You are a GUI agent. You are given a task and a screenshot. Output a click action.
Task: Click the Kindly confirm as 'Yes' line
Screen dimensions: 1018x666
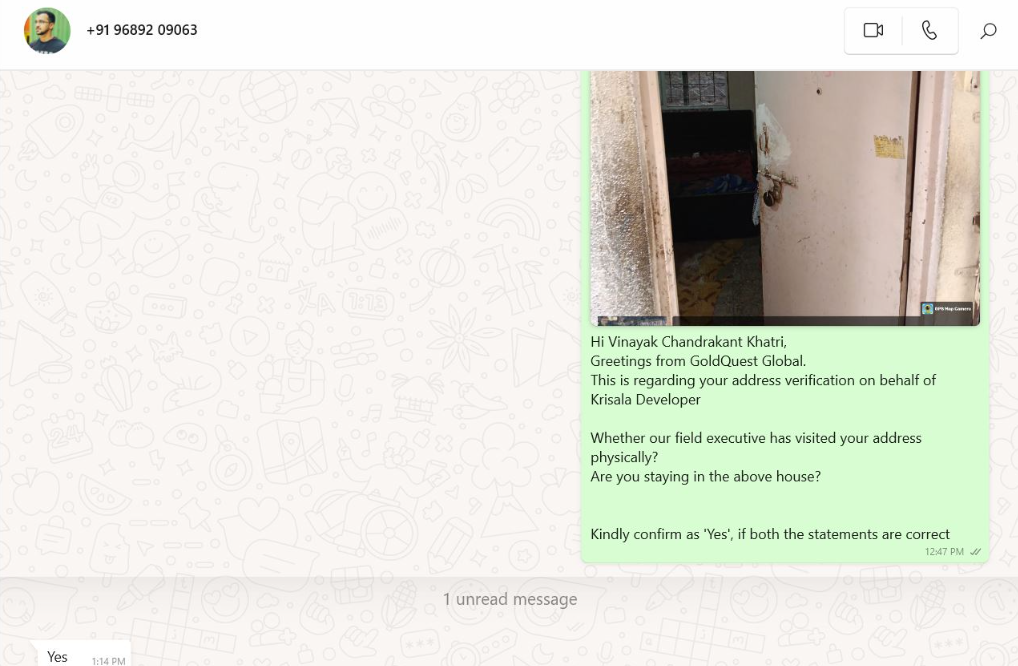click(x=770, y=534)
